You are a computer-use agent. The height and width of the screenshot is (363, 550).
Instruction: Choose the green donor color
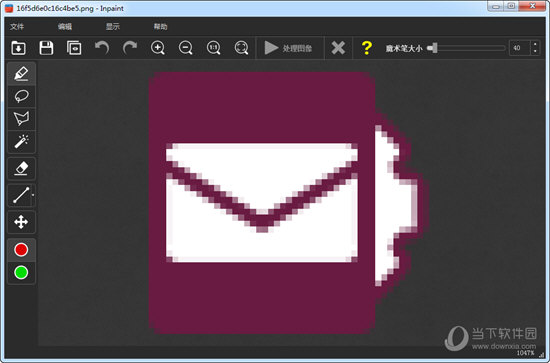pyautogui.click(x=21, y=273)
